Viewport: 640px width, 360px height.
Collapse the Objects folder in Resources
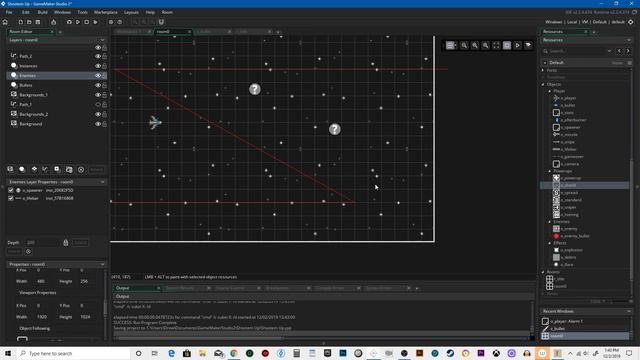[x=543, y=84]
